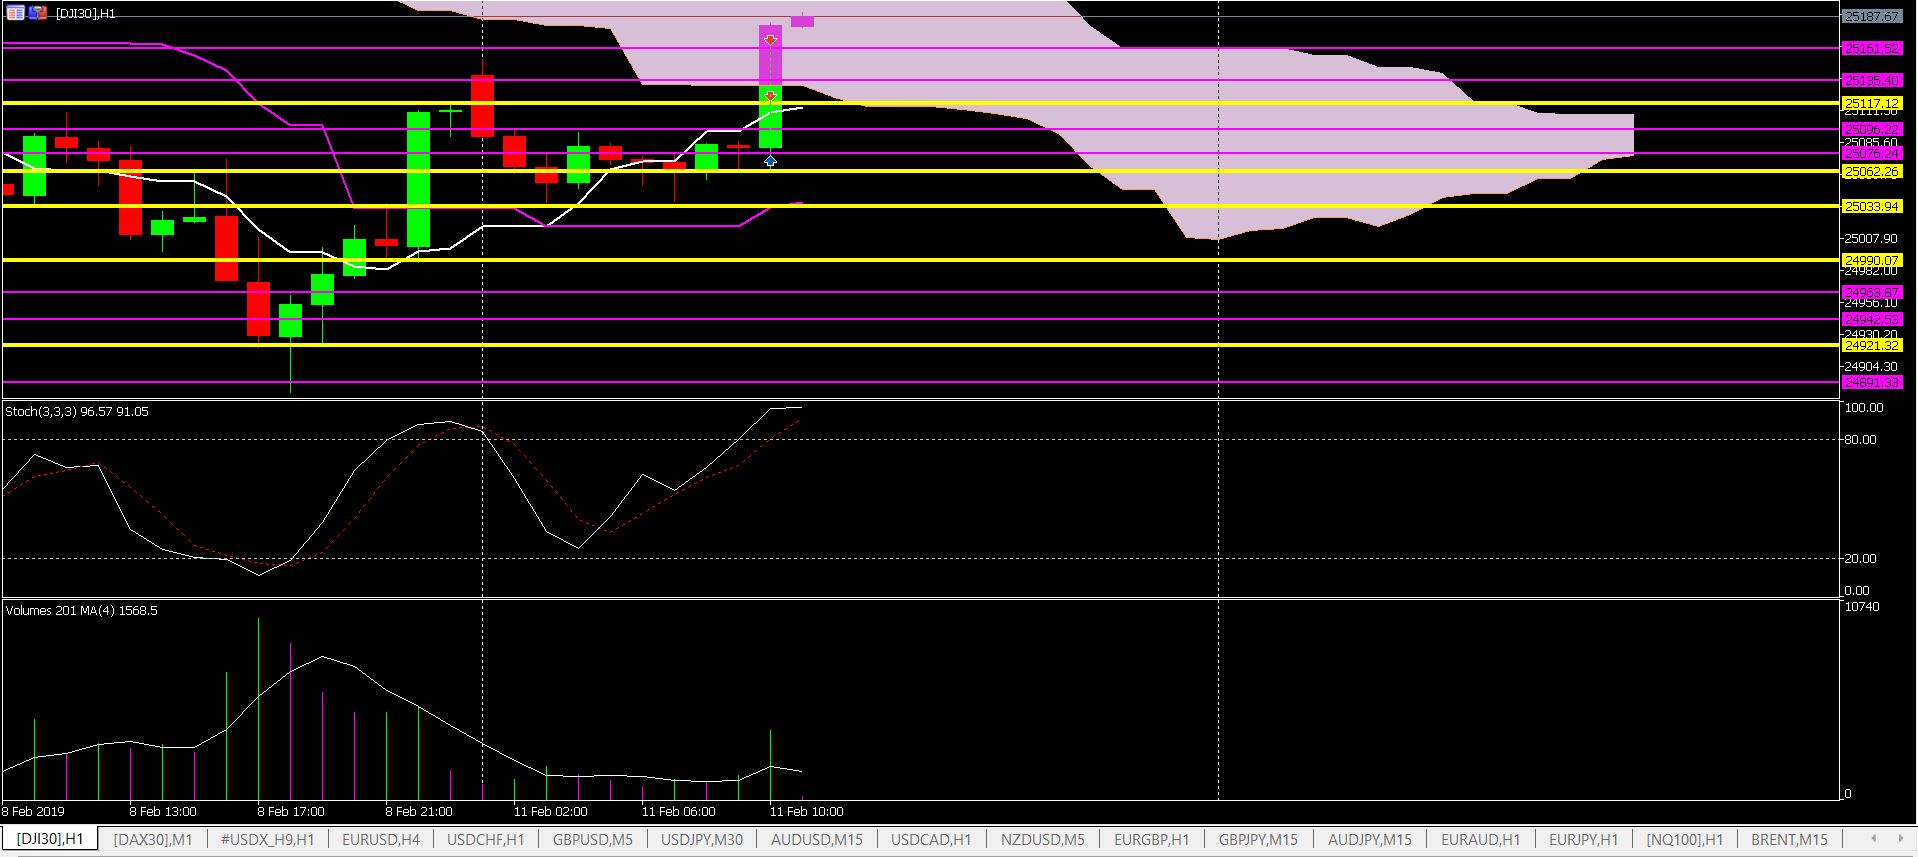The height and width of the screenshot is (857, 1918).
Task: Click the 8 Feb 2019 time label
Action: 33,811
